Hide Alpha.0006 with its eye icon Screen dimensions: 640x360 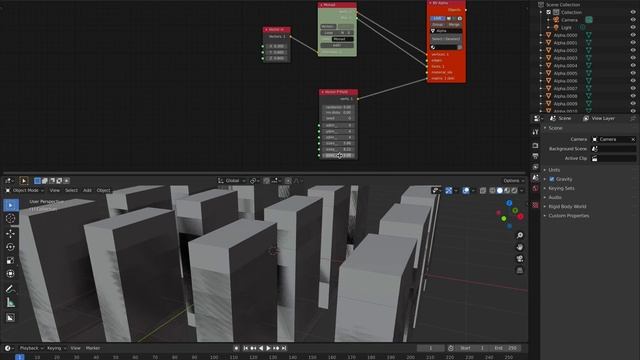(633, 81)
